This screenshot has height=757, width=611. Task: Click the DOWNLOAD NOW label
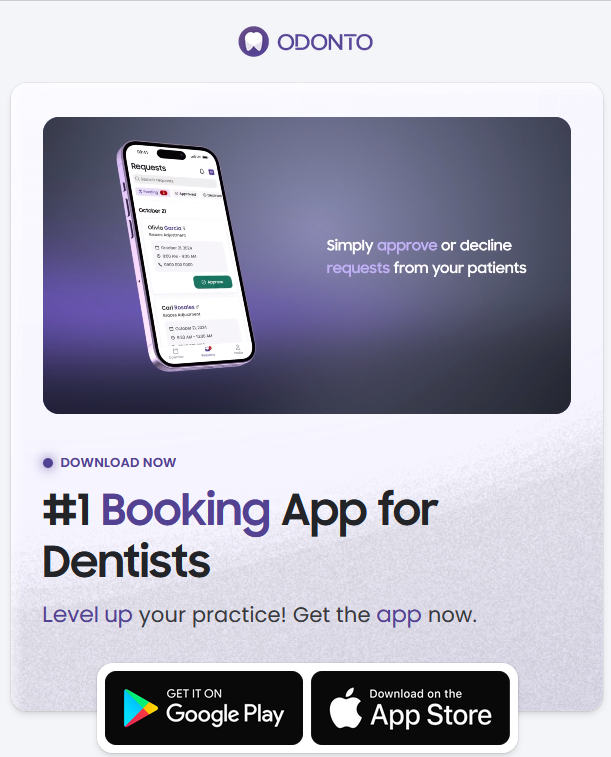click(118, 463)
